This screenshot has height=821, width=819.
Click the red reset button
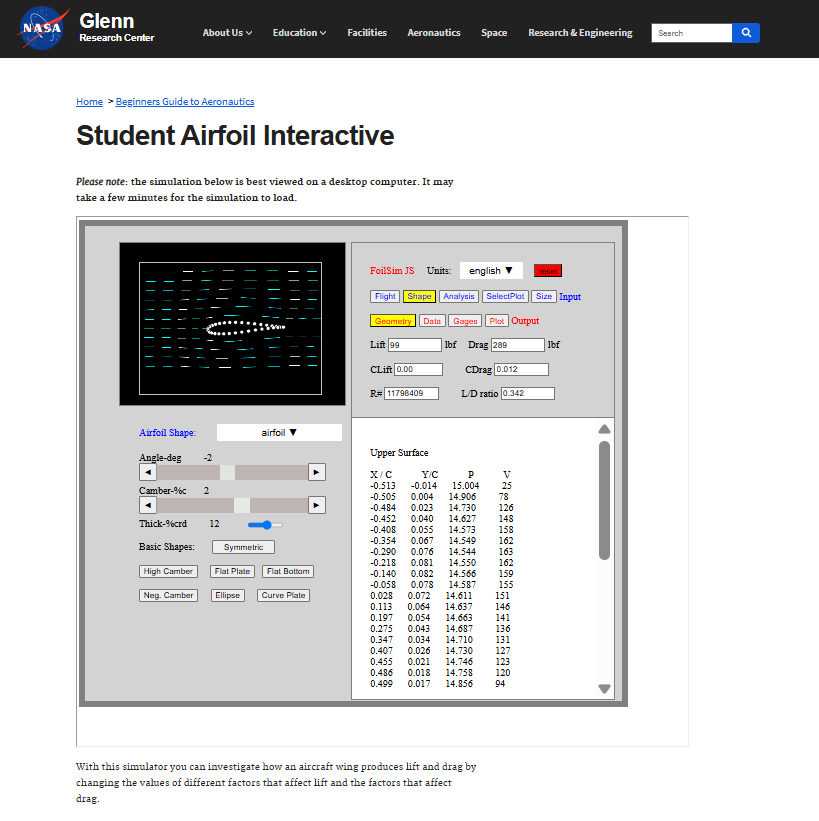(548, 271)
